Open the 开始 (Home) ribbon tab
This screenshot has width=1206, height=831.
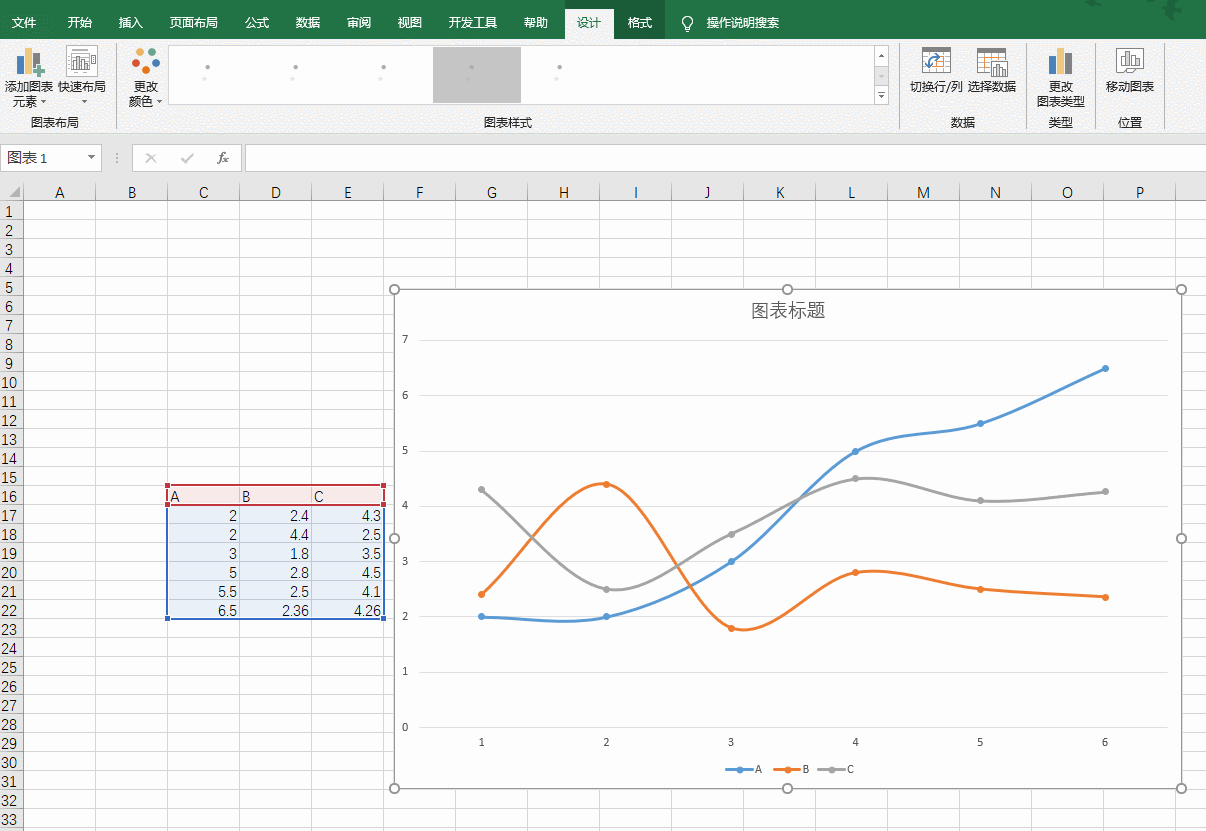(80, 21)
